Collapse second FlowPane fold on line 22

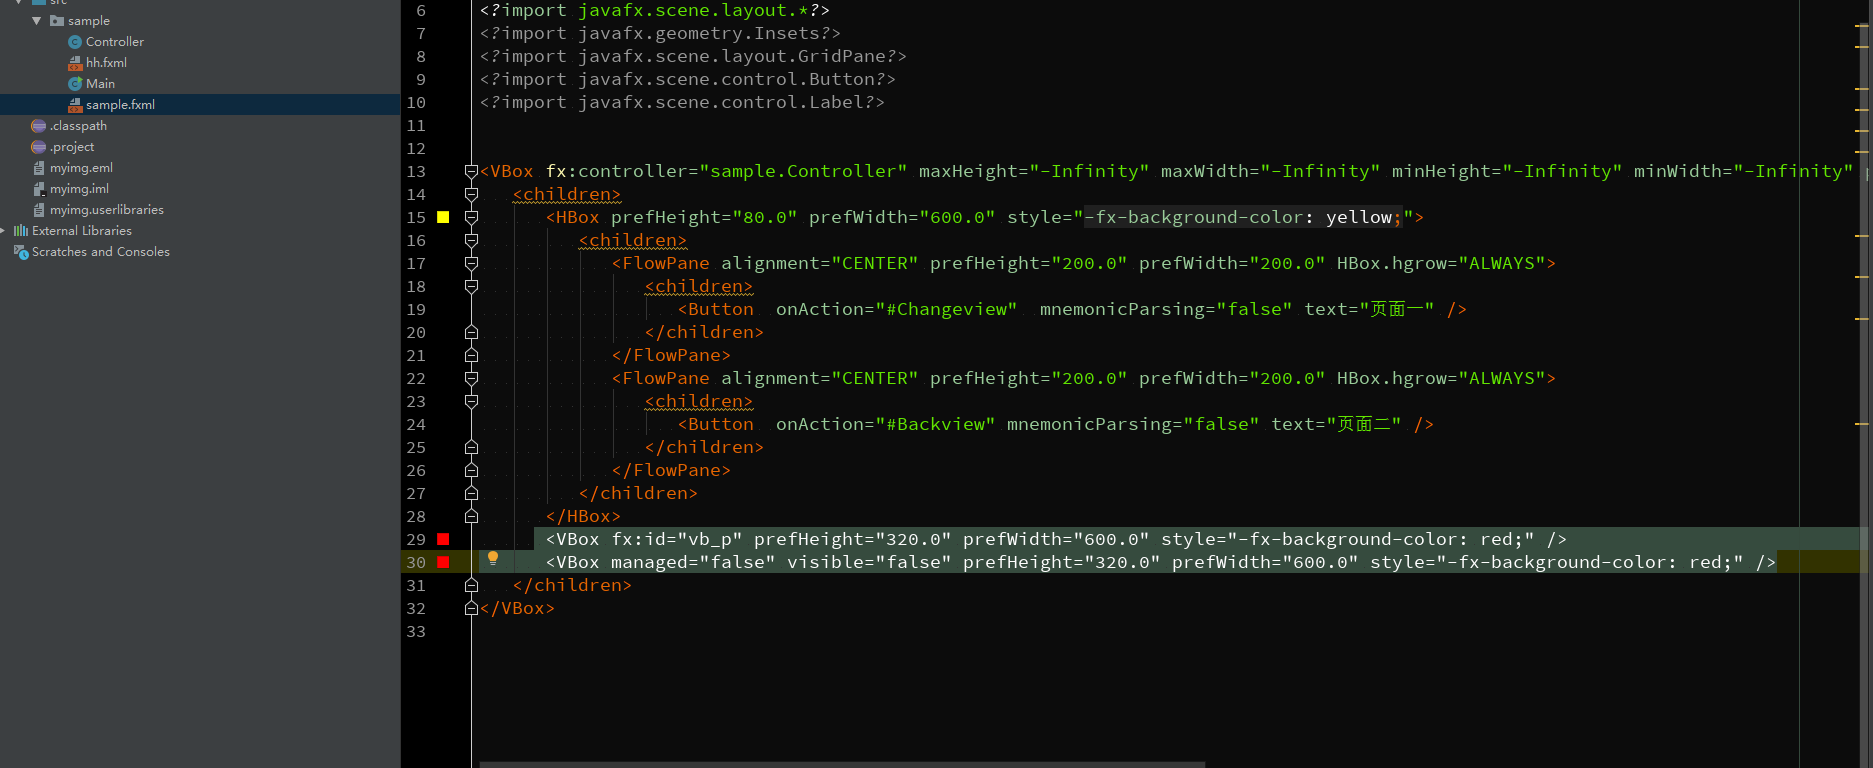pyautogui.click(x=471, y=378)
